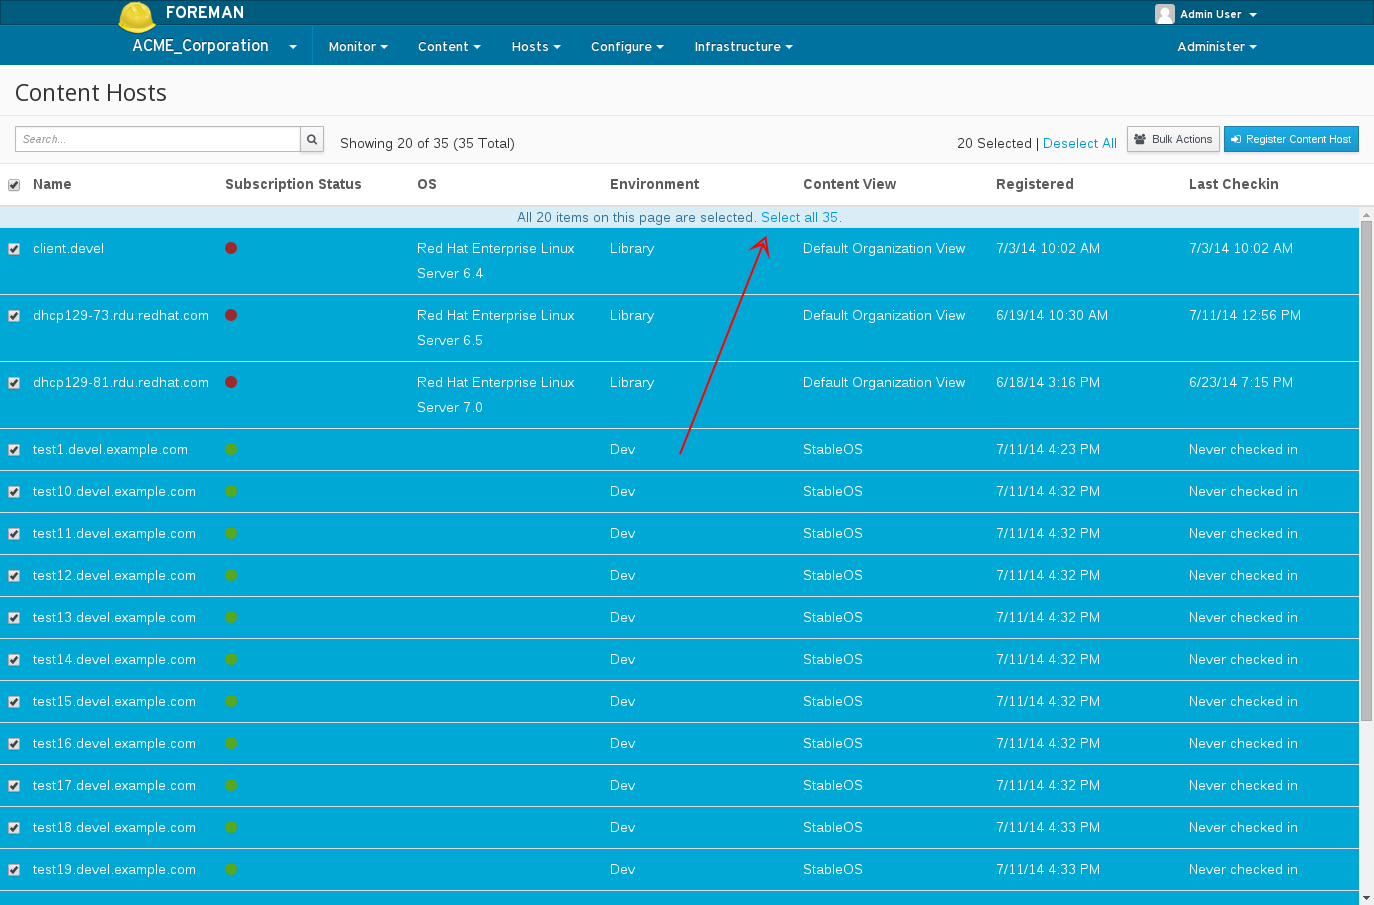Click red status dot for client.devel
Screen dimensions: 1374x905
pyautogui.click(x=231, y=248)
